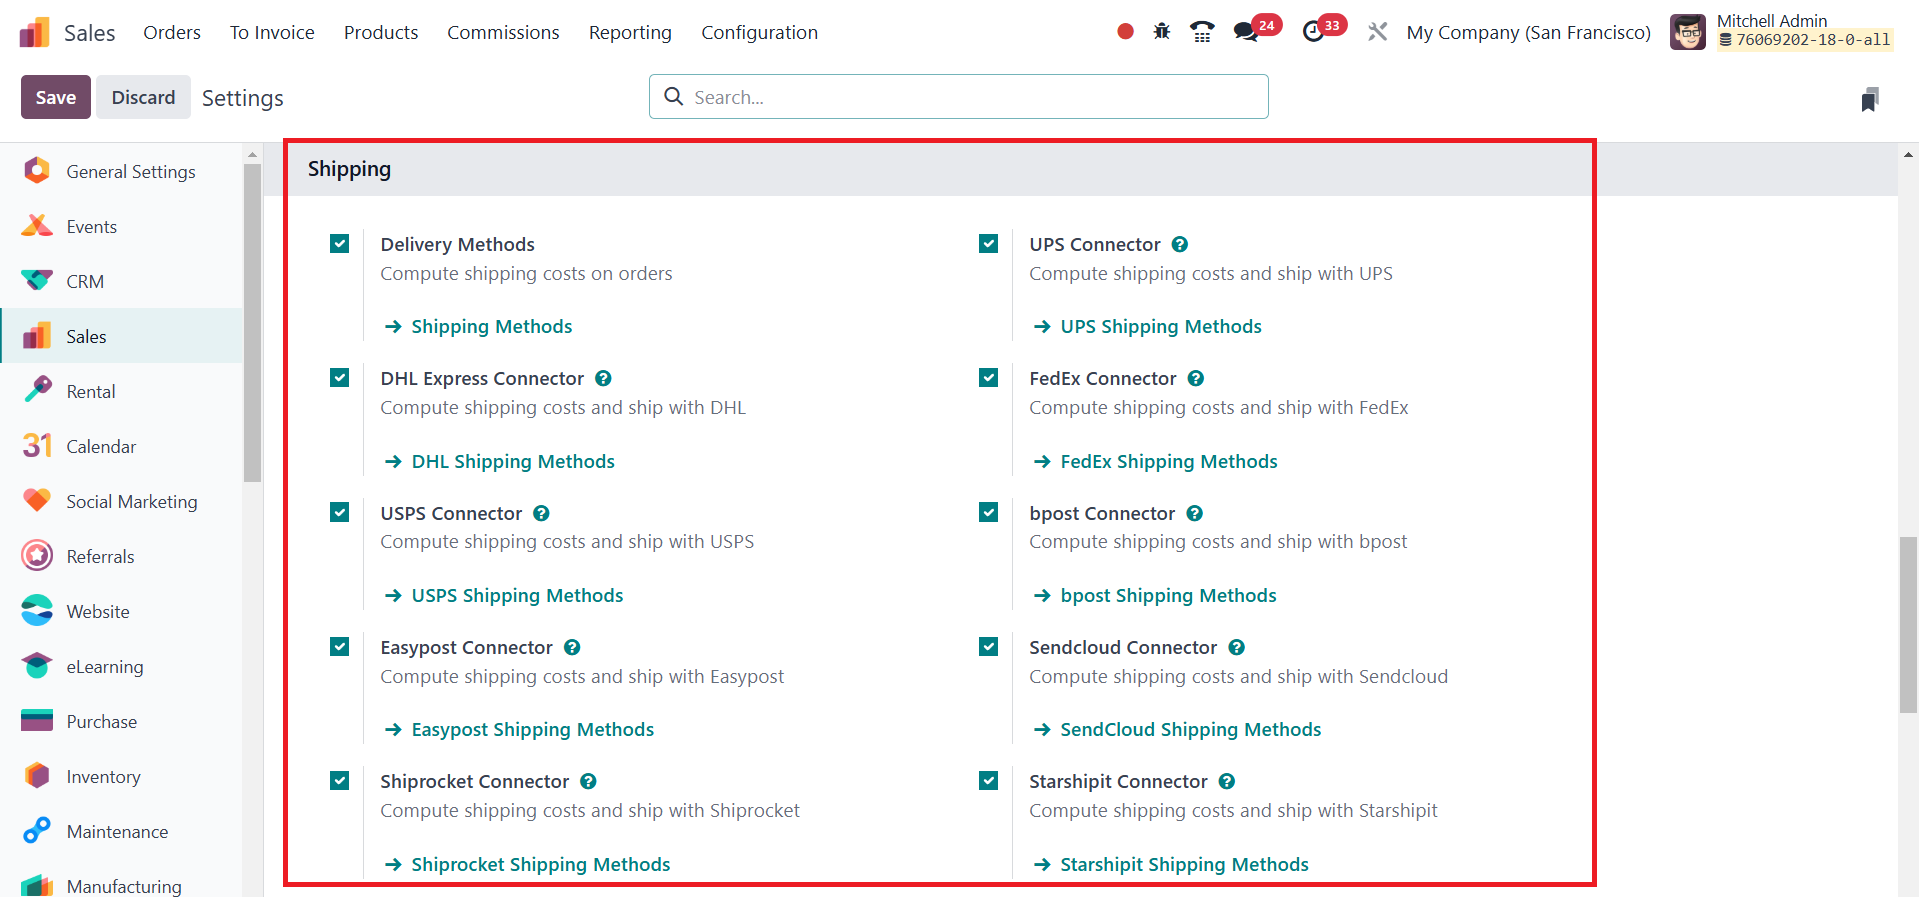Open the Configuration menu
Image resolution: width=1919 pixels, height=897 pixels.
pyautogui.click(x=760, y=32)
